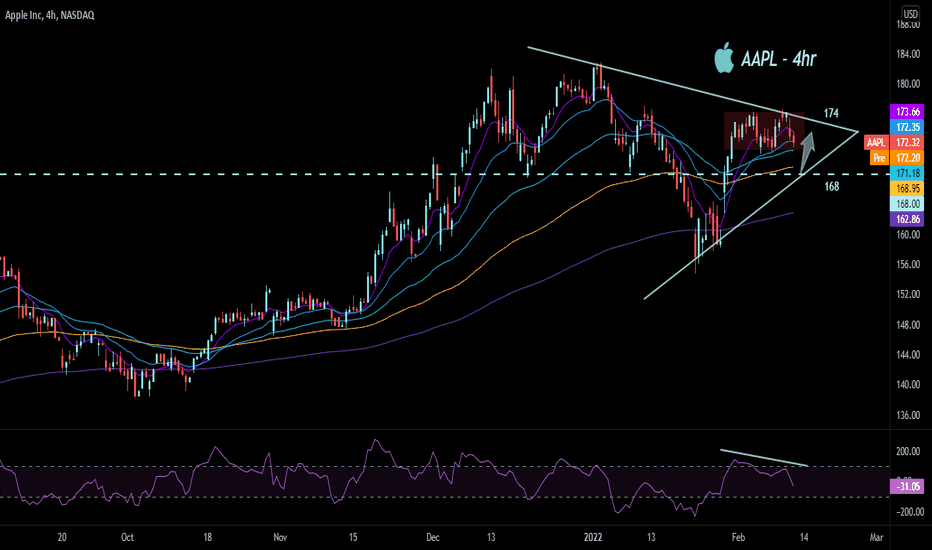This screenshot has width=932, height=550.
Task: Click the 2022 year marker on time axis
Action: tap(593, 538)
